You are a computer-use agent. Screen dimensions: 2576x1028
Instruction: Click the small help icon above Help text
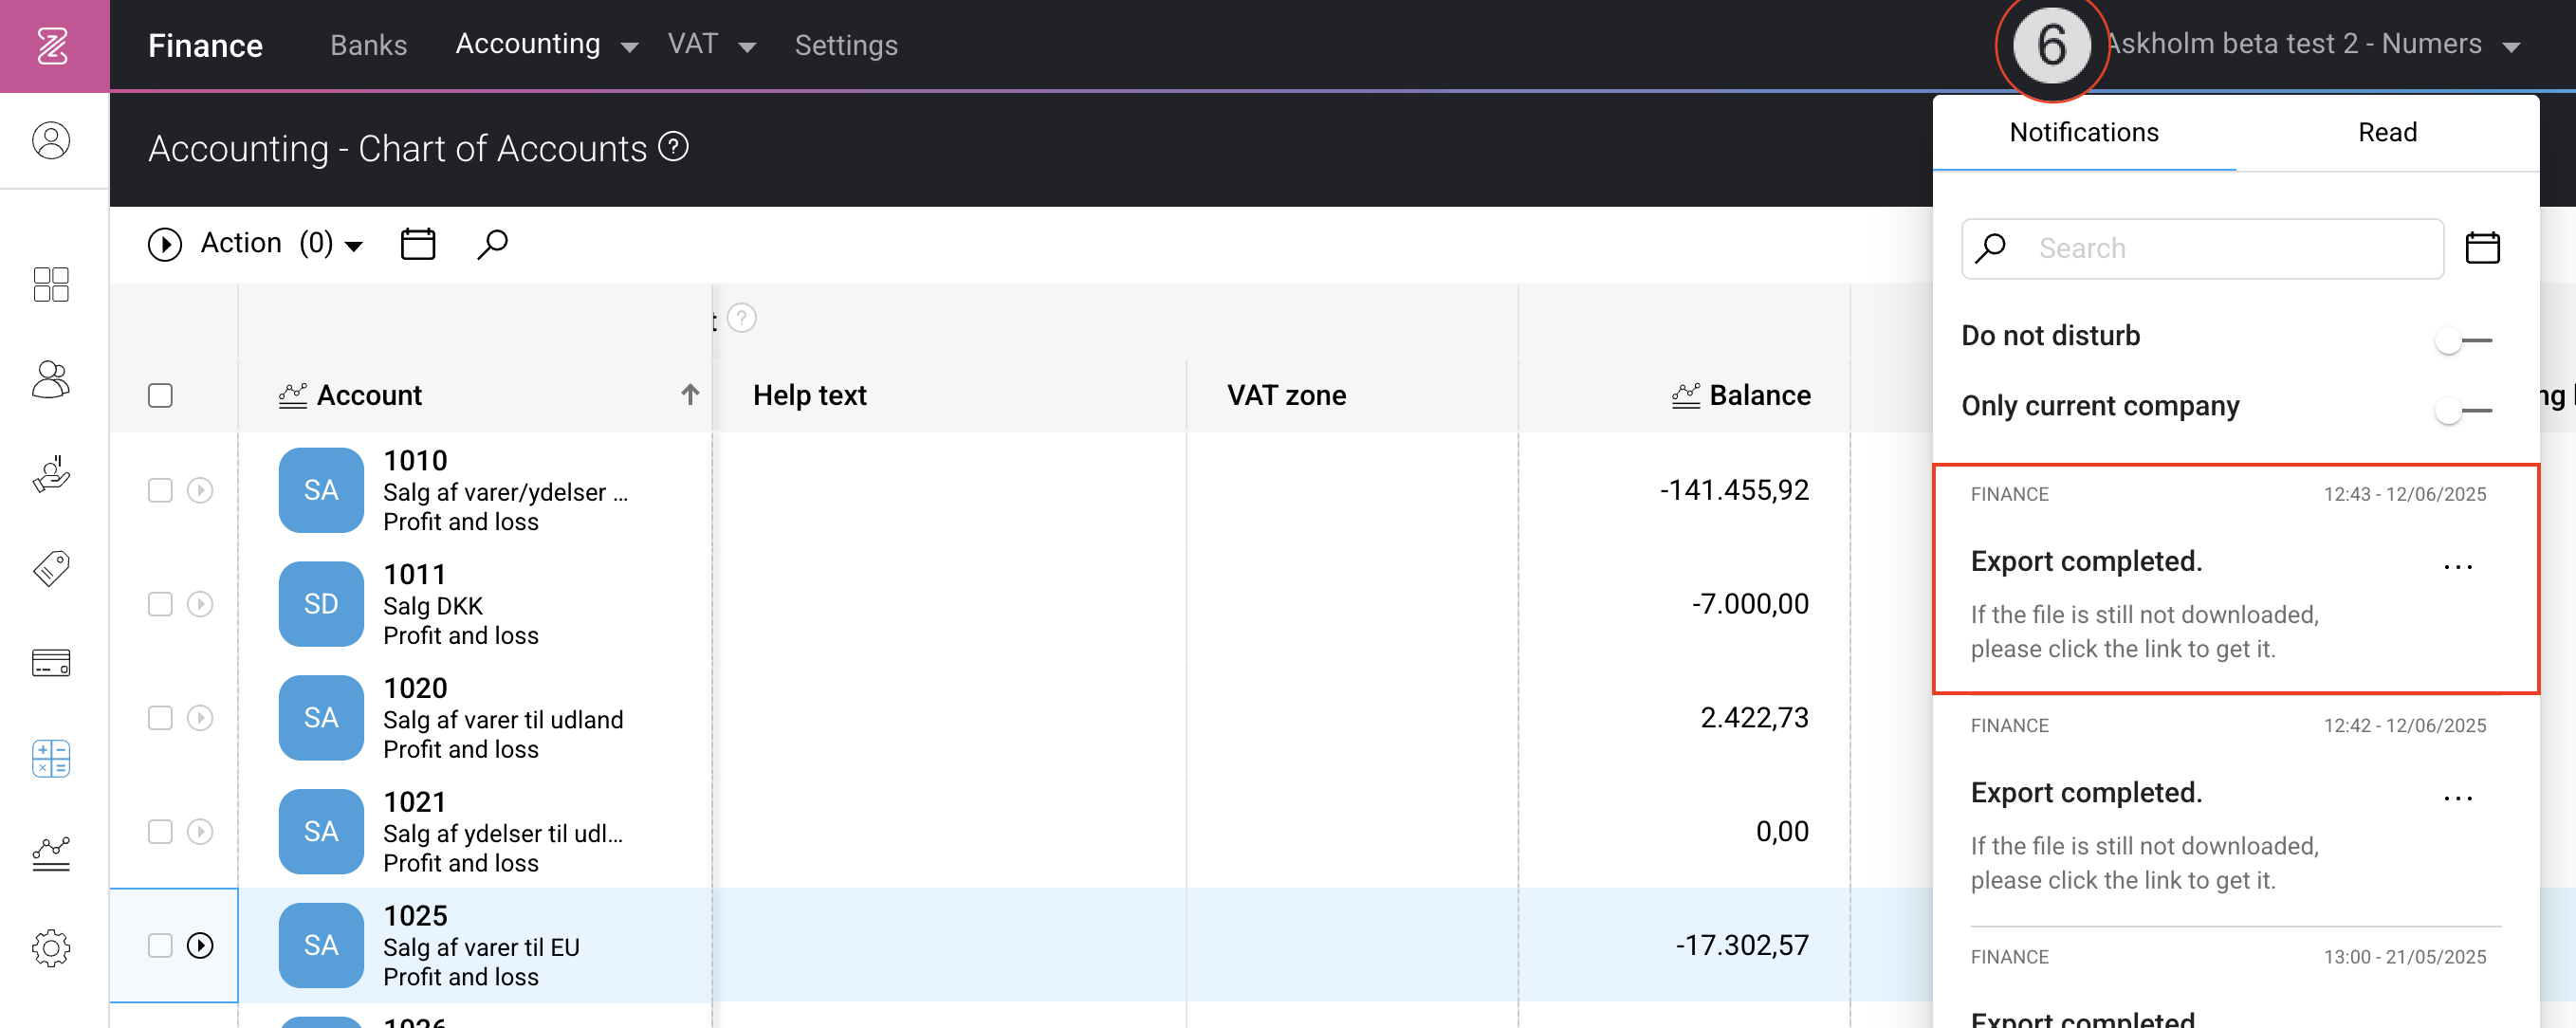(x=742, y=318)
